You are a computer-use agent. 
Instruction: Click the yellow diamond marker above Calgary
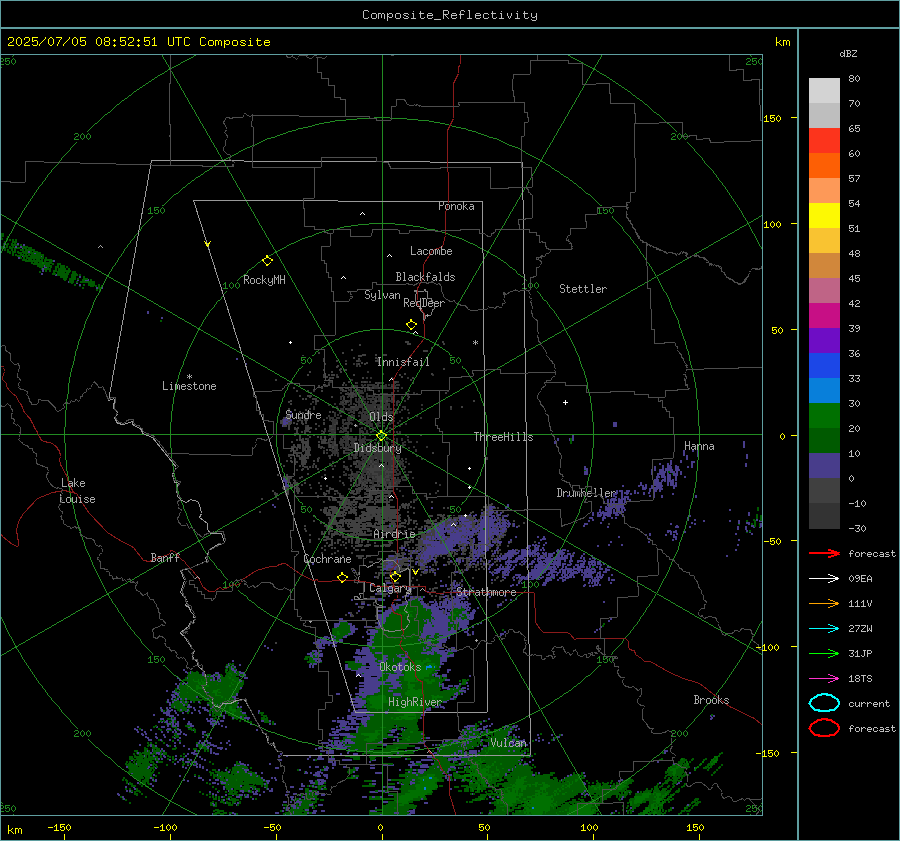[395, 576]
